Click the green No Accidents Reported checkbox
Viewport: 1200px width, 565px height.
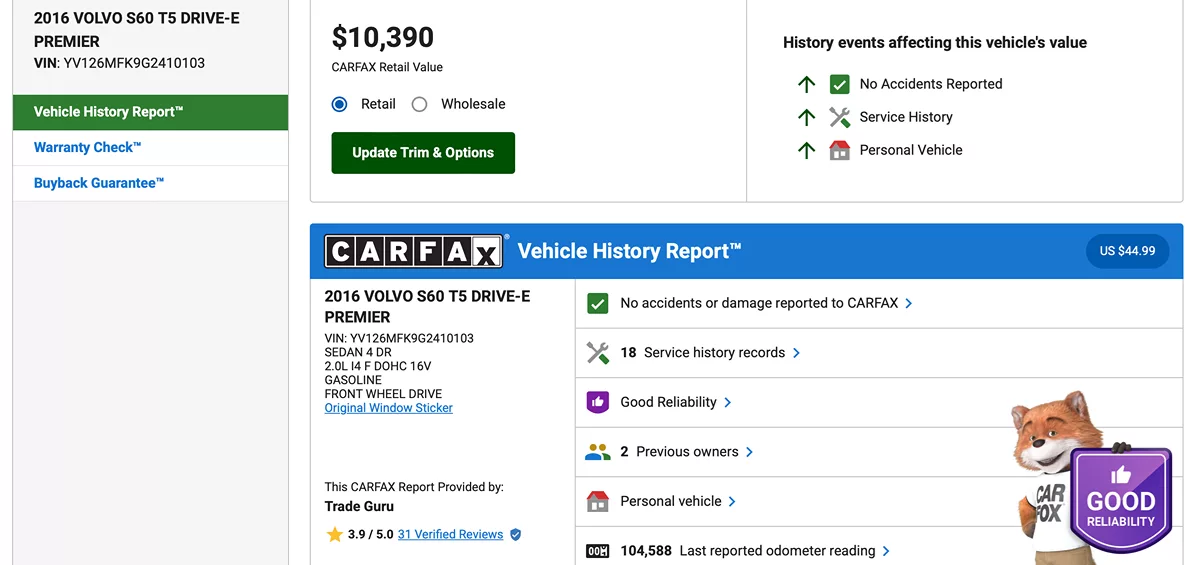click(839, 84)
